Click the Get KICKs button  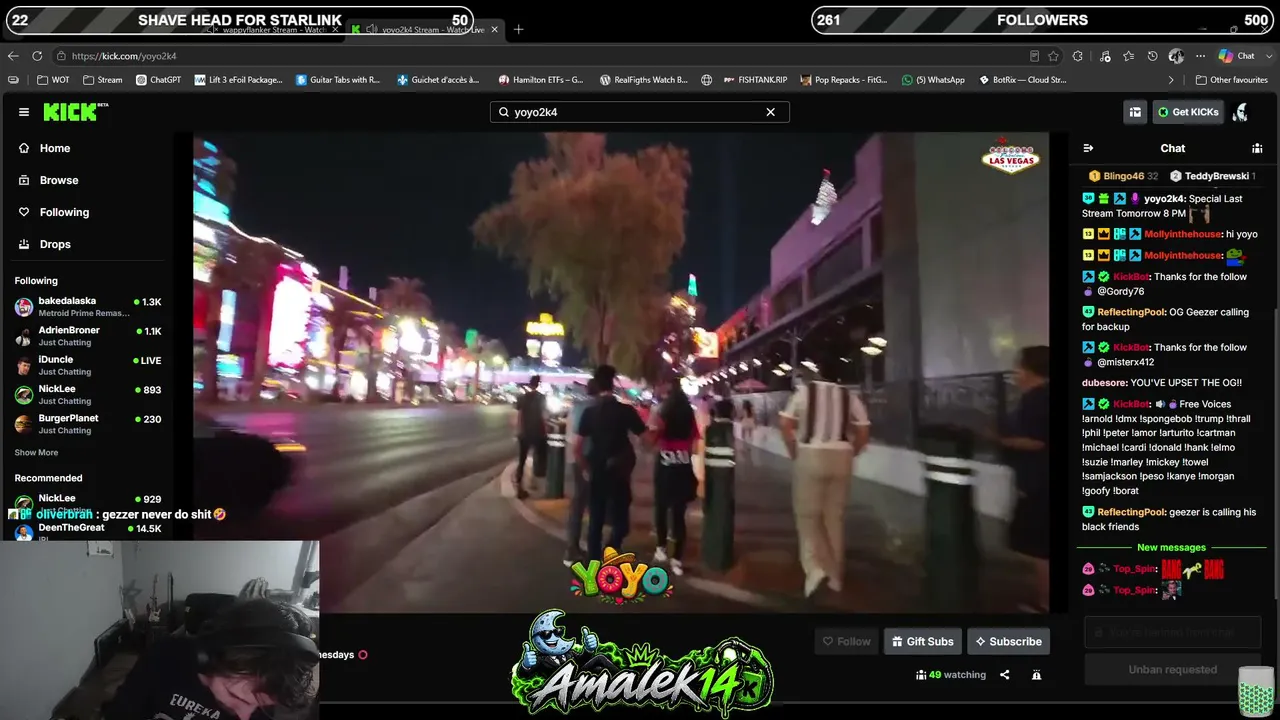1188,112
